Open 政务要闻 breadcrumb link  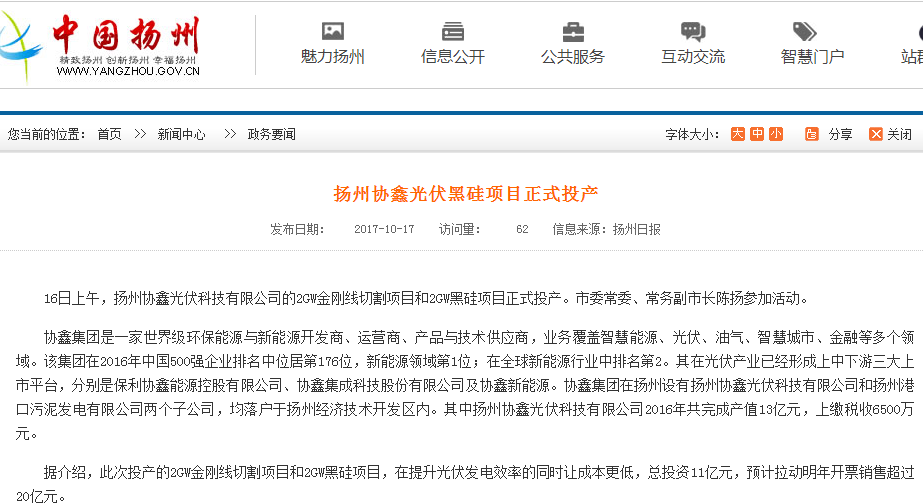[271, 134]
